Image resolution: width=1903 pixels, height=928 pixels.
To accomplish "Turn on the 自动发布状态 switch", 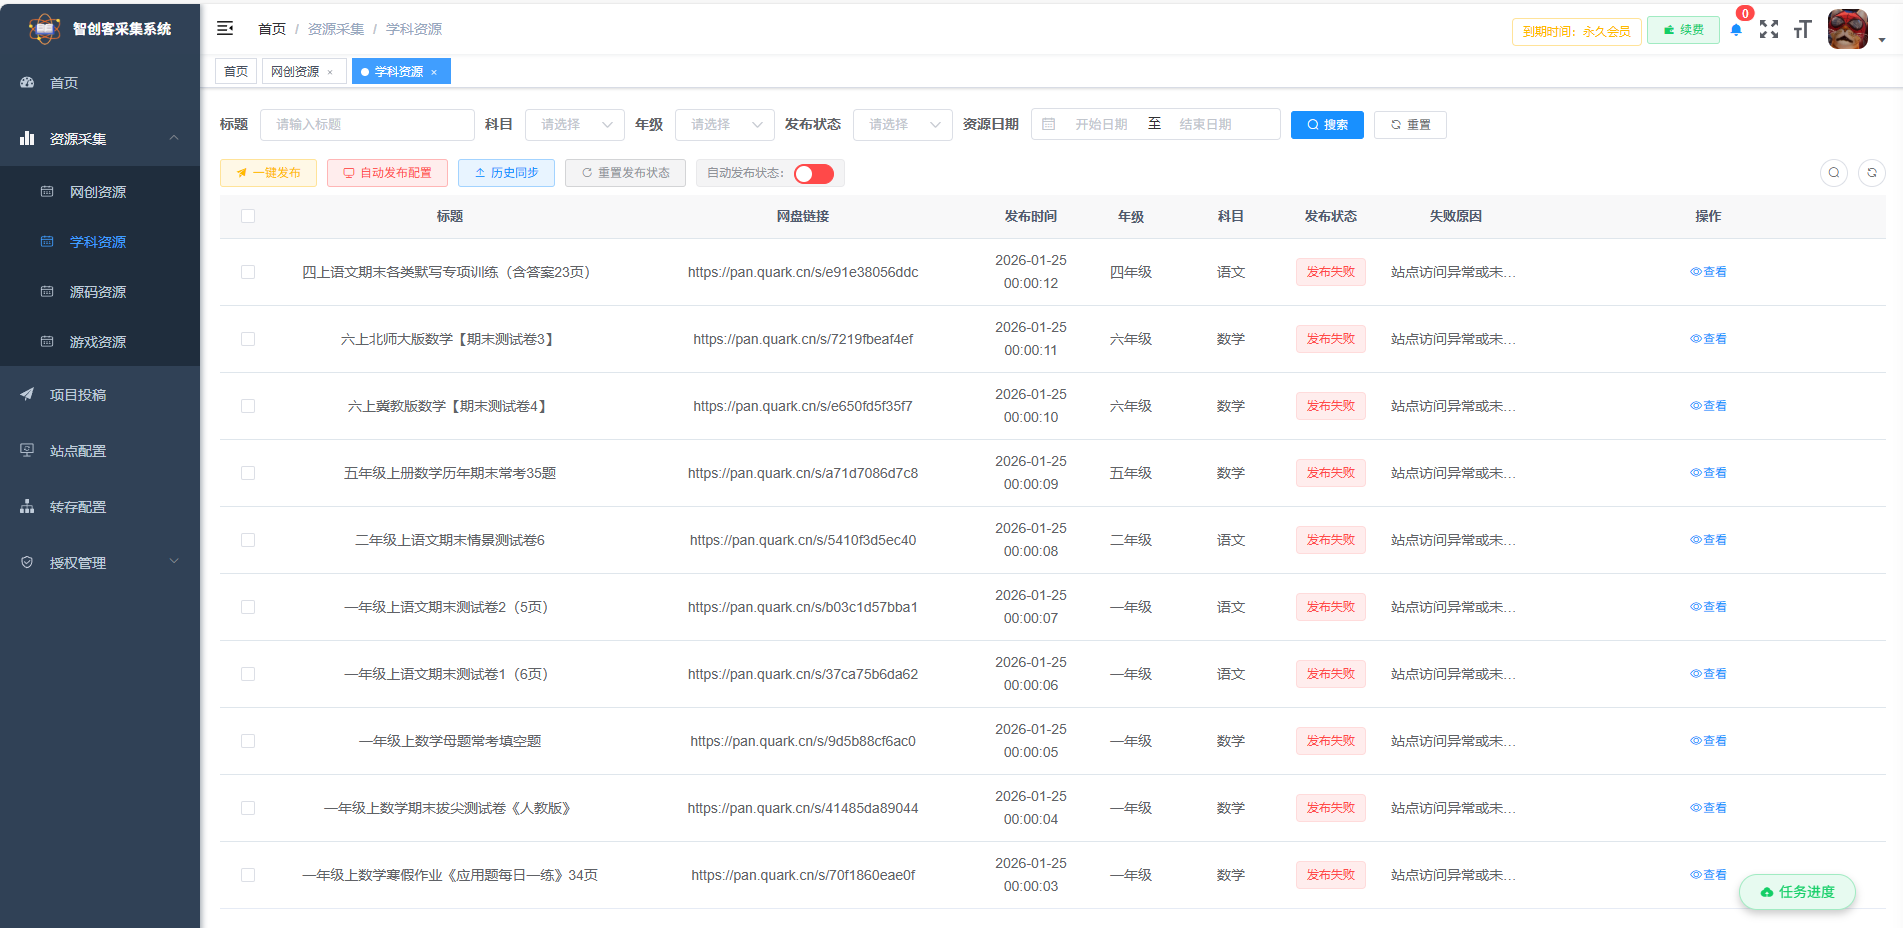I will [x=814, y=172].
